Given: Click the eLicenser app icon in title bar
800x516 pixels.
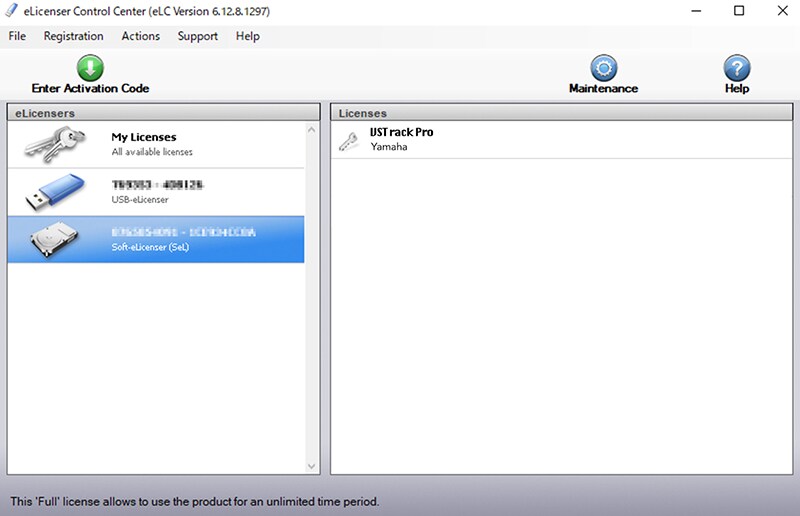Looking at the screenshot, I should point(12,11).
